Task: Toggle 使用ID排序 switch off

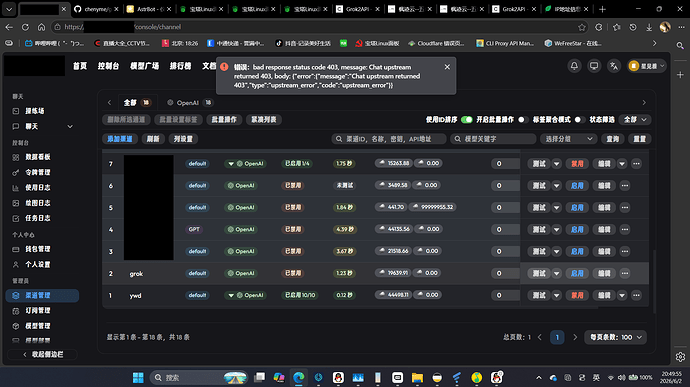Action: coord(466,120)
